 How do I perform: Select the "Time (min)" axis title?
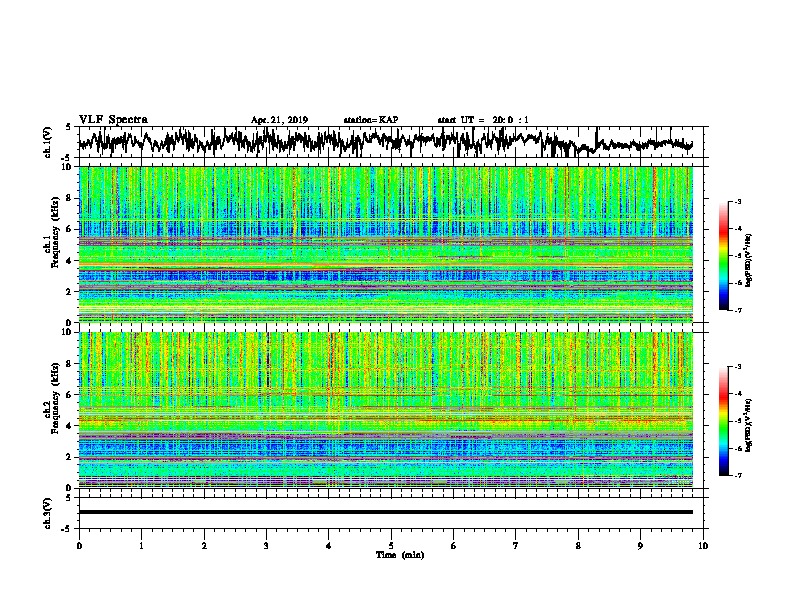click(x=400, y=555)
